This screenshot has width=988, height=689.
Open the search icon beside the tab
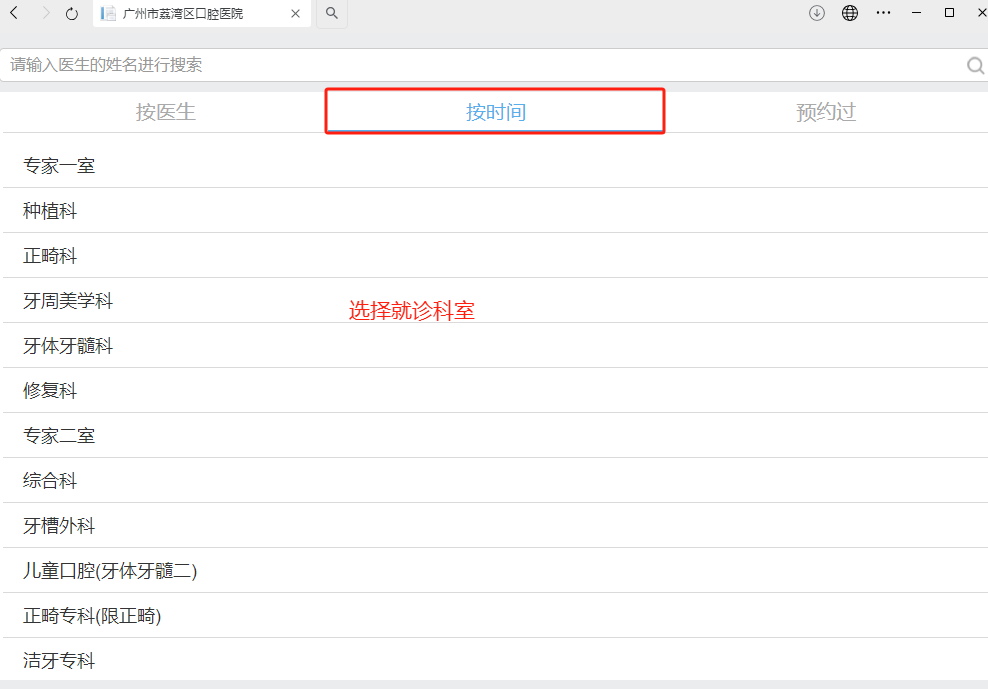pos(331,14)
